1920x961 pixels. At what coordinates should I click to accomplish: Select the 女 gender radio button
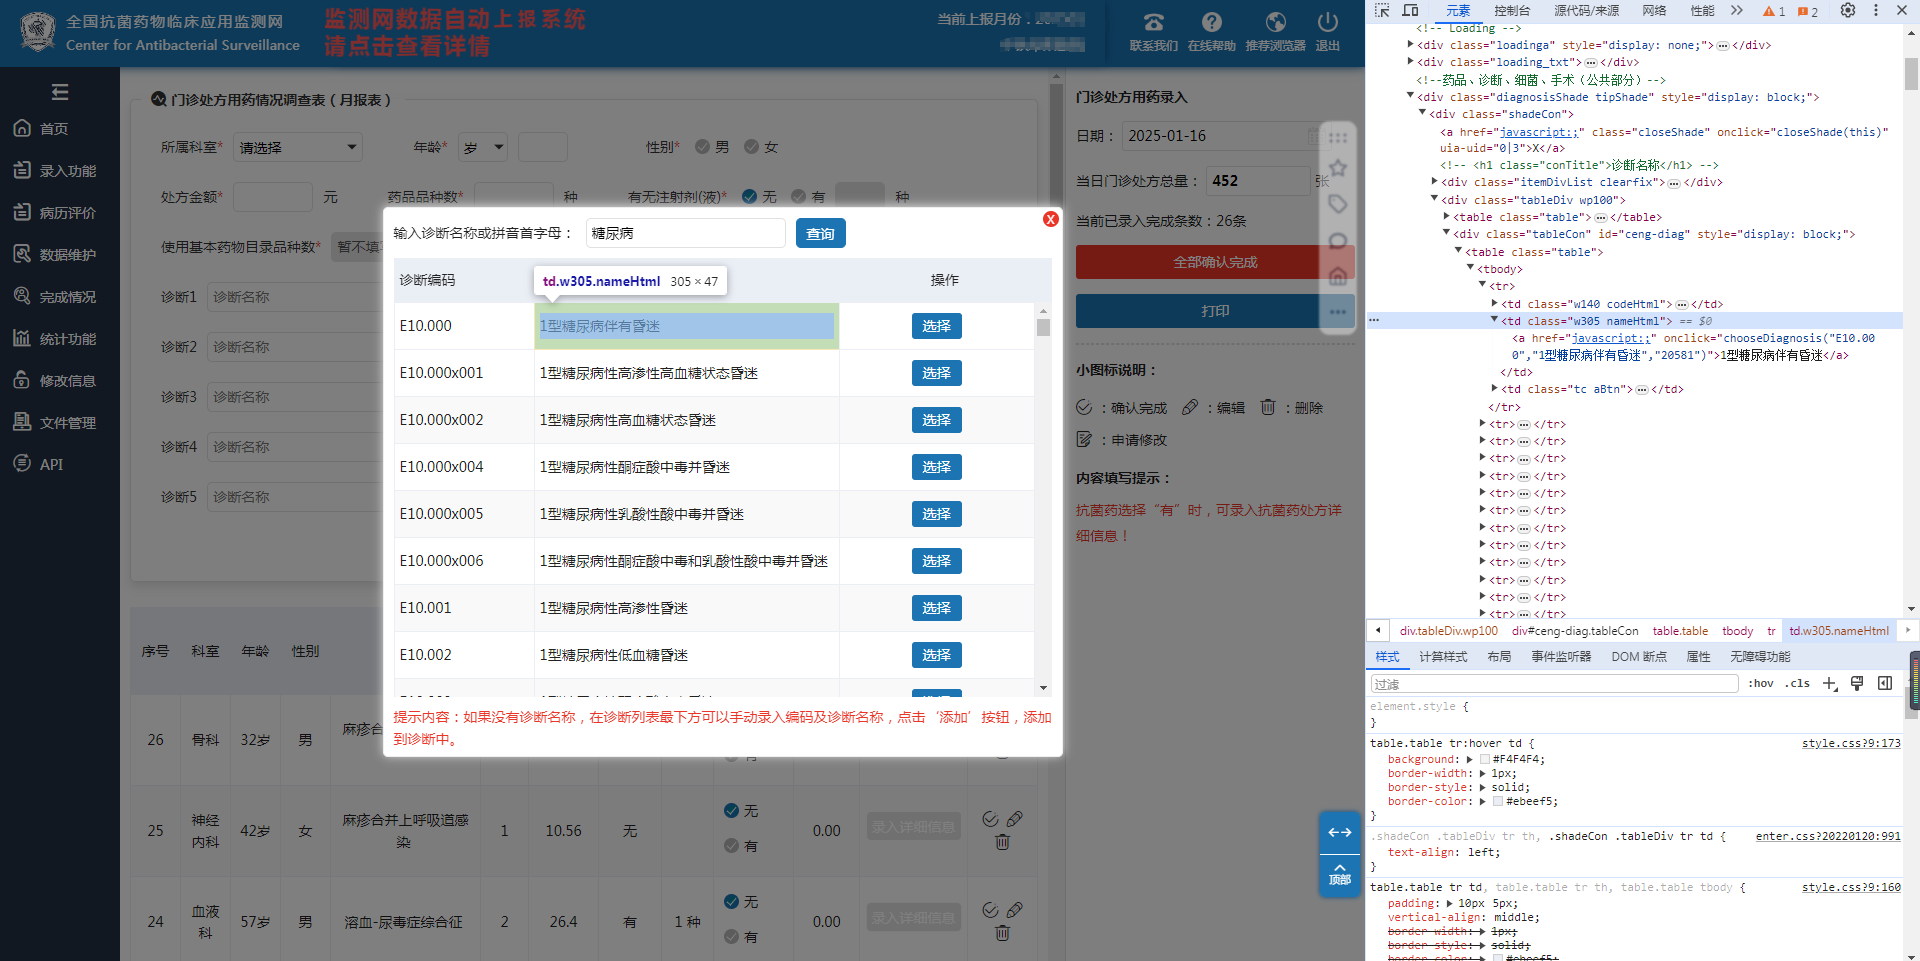(752, 147)
